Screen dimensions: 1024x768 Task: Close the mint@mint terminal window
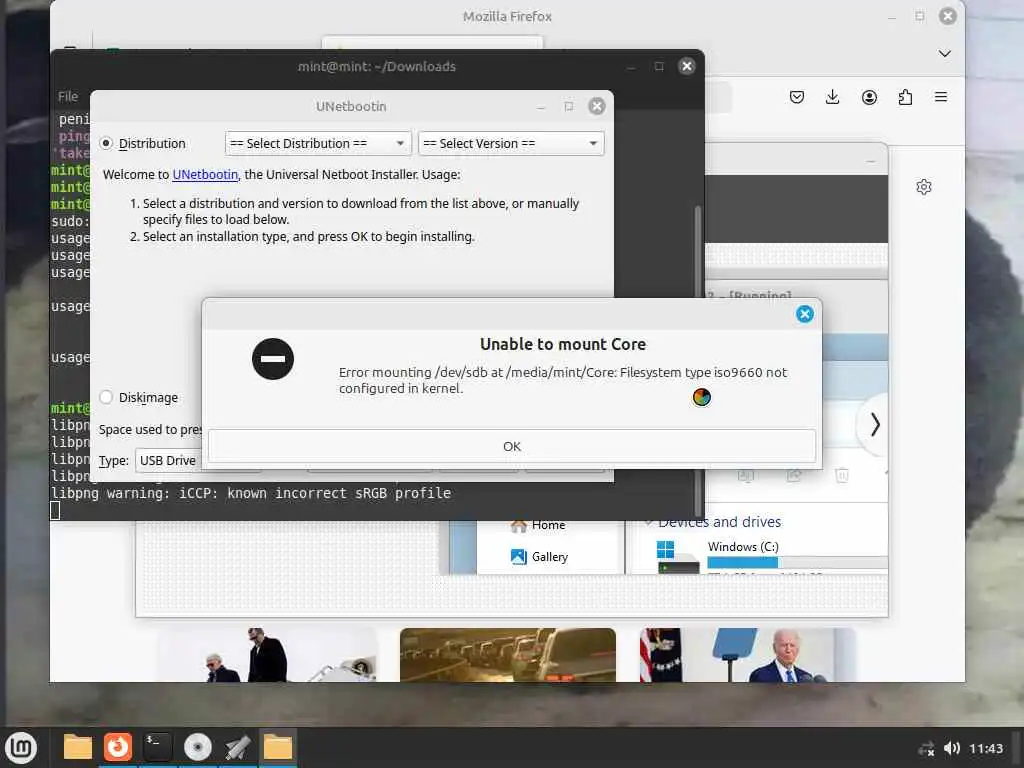[686, 66]
